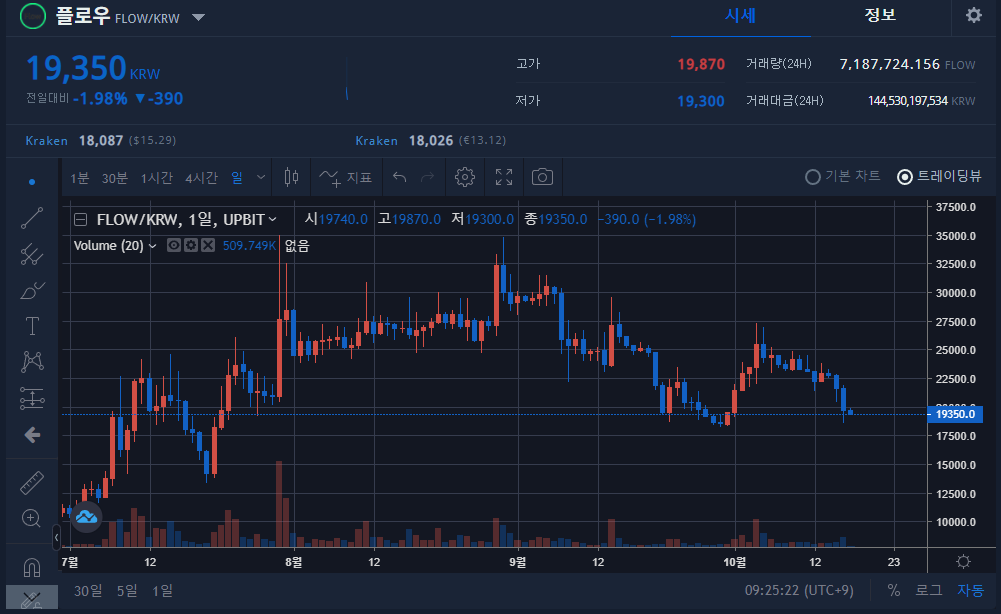Image resolution: width=1001 pixels, height=614 pixels.
Task: Select the 일 daily interval
Action: (x=237, y=177)
